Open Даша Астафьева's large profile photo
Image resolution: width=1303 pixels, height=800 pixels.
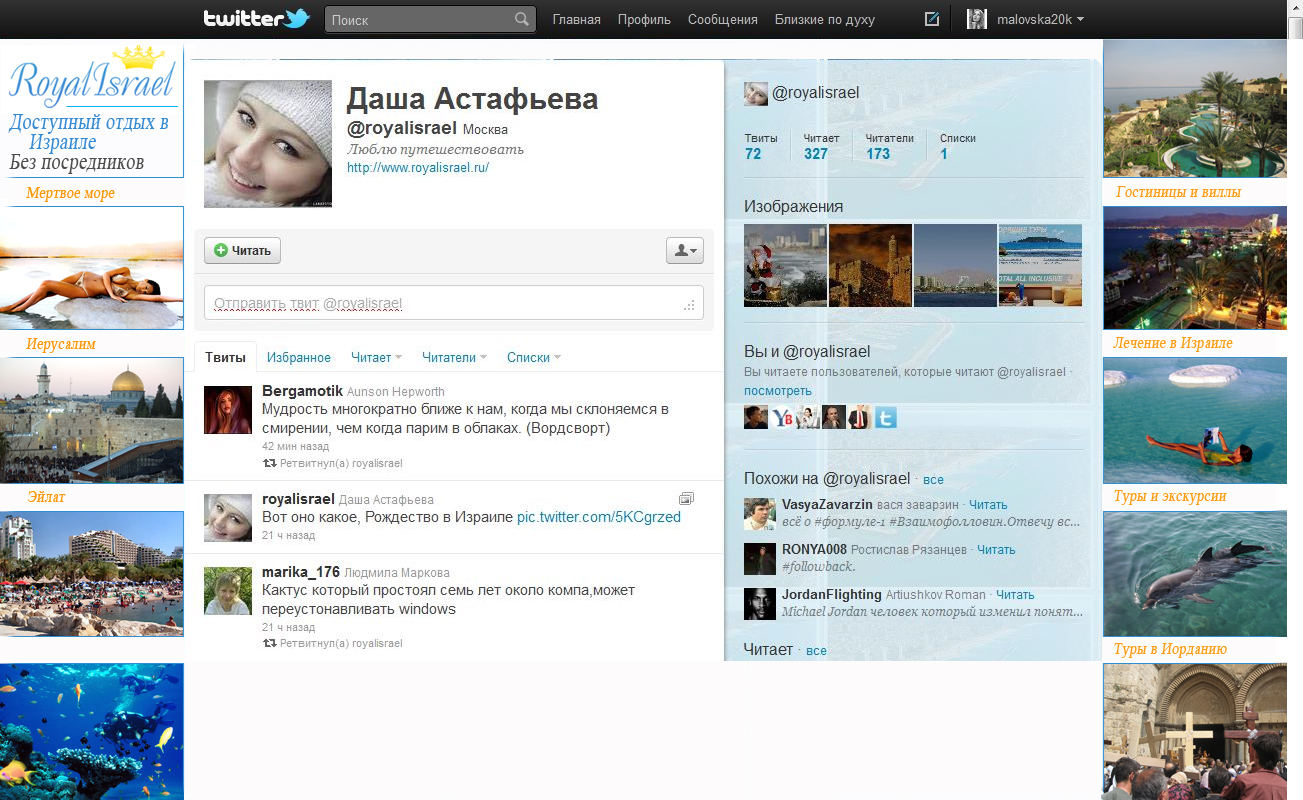(268, 144)
